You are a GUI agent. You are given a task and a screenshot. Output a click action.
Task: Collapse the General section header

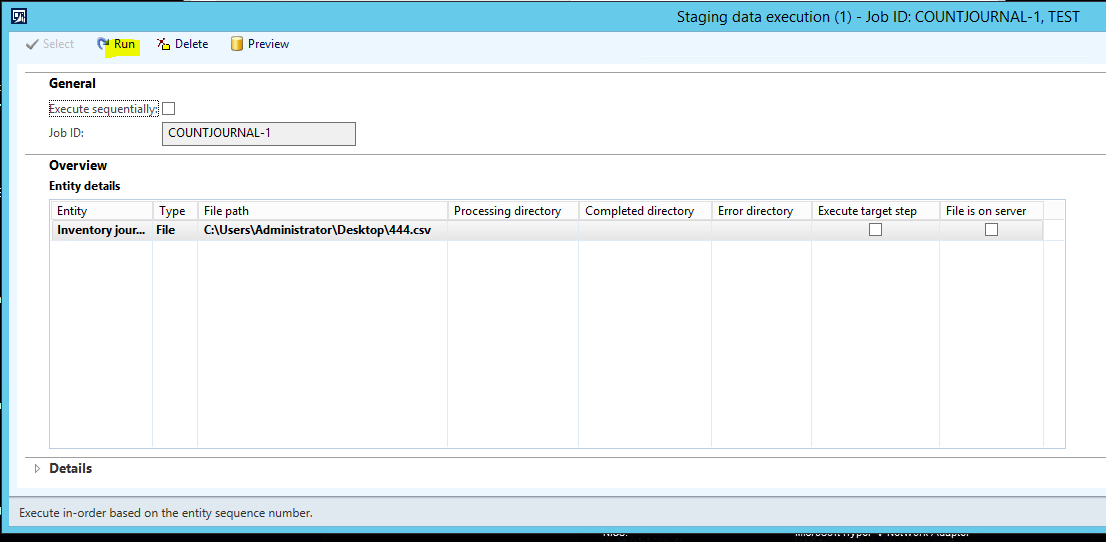click(72, 84)
